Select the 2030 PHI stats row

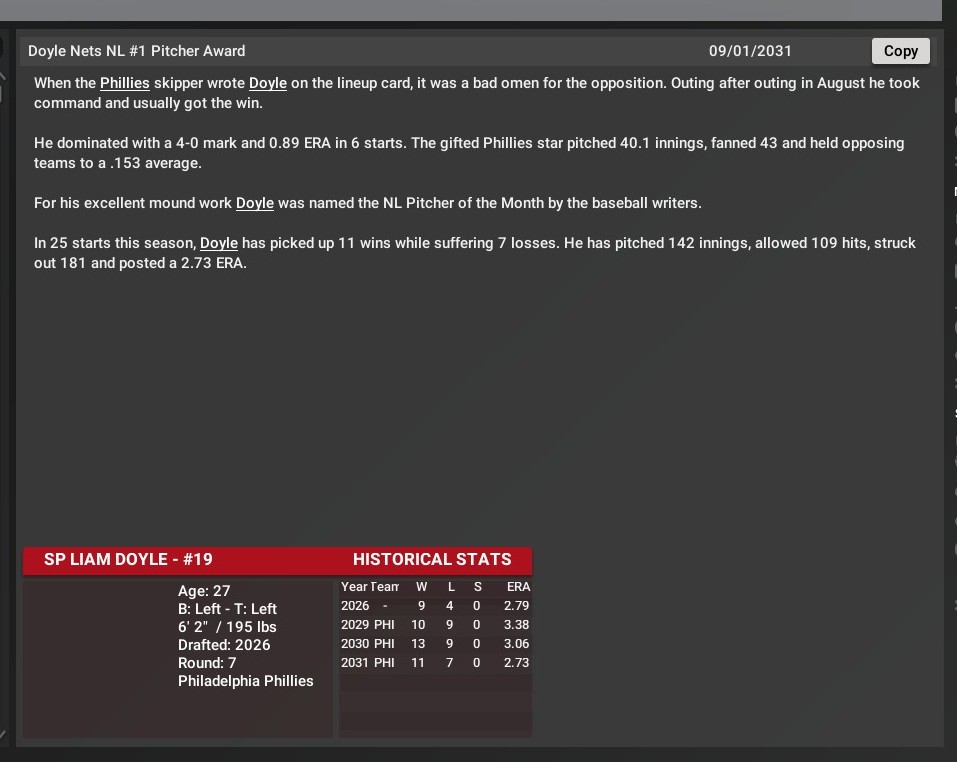[435, 644]
